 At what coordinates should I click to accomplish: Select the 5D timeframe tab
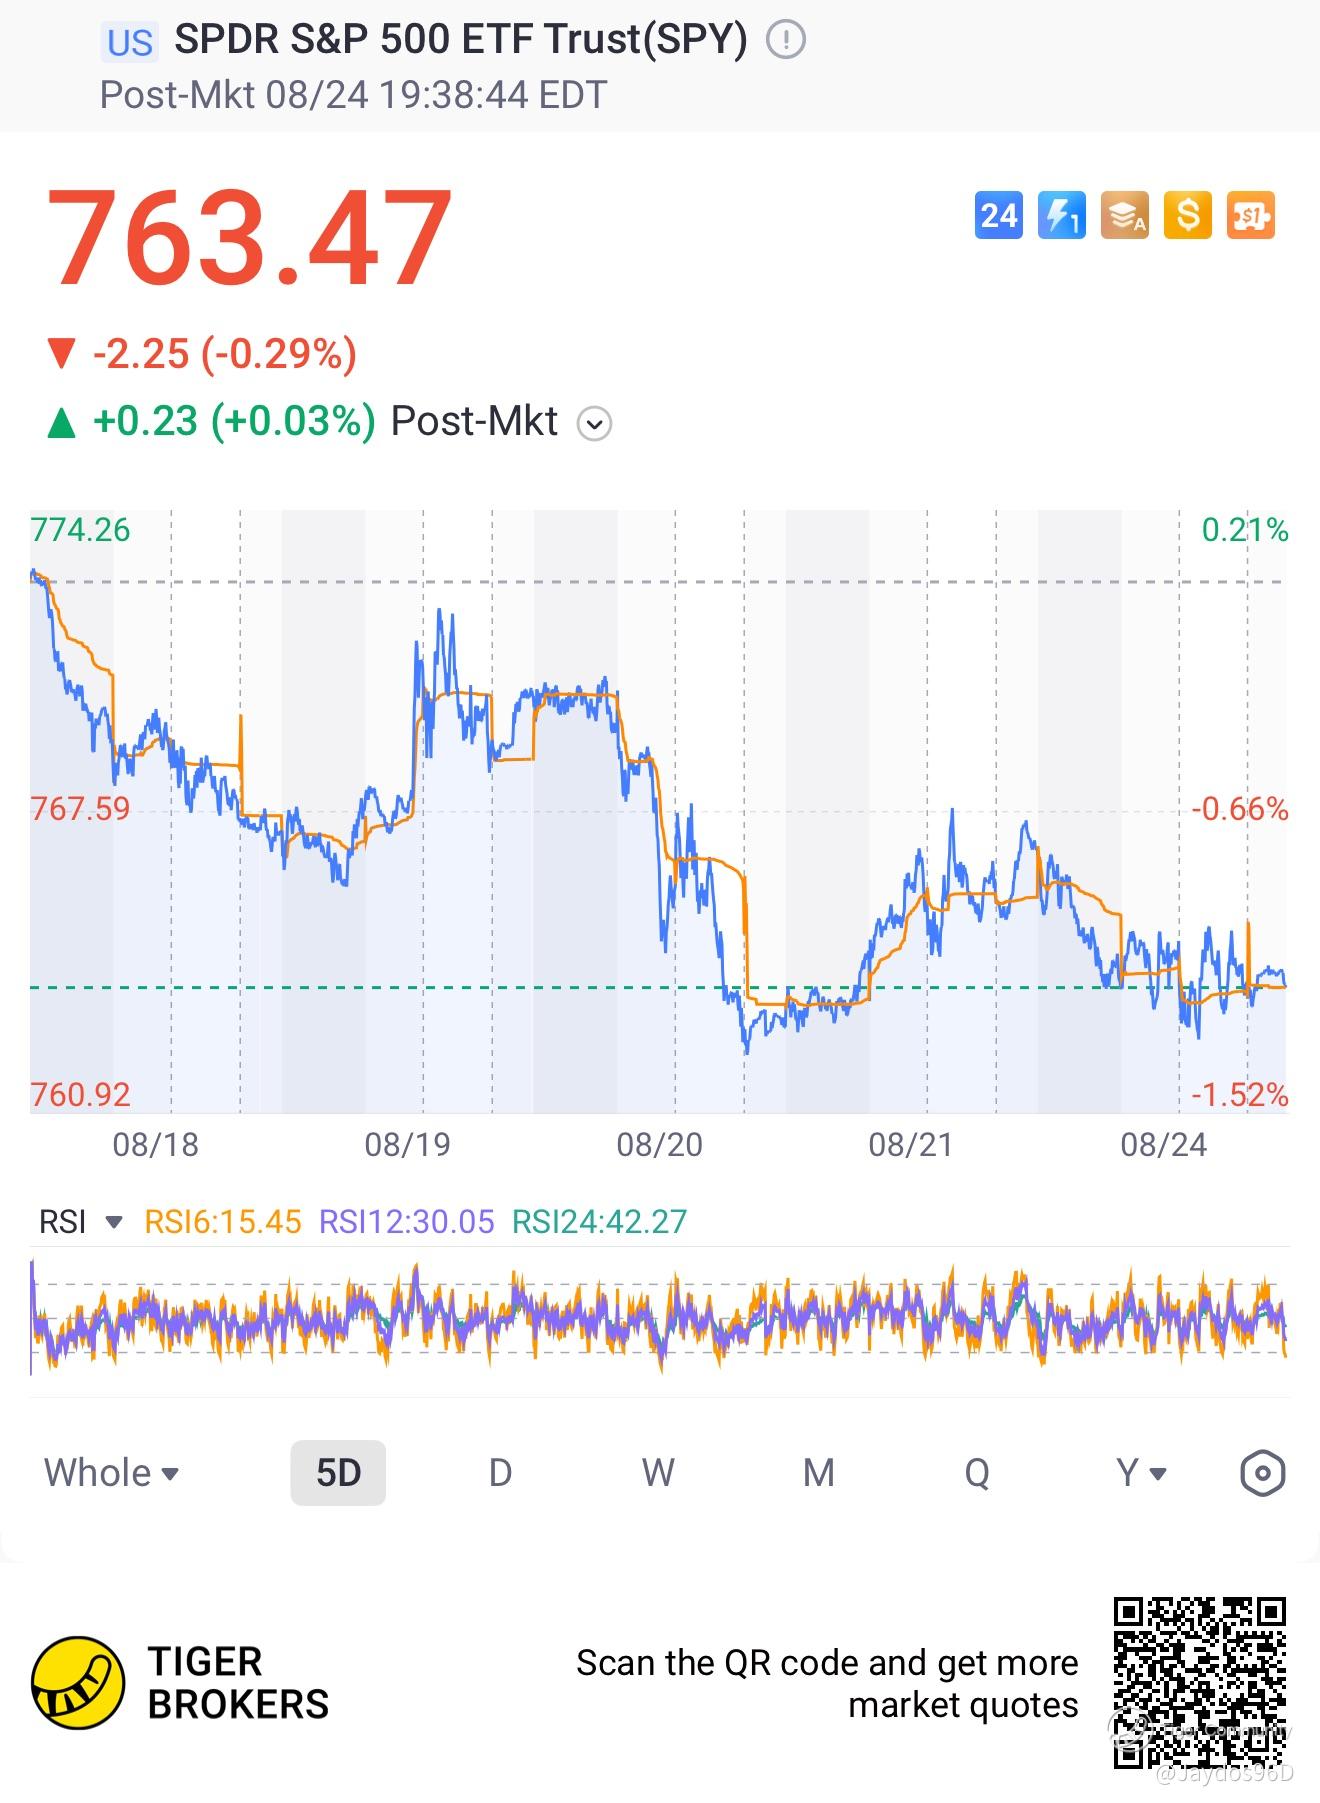point(338,1473)
